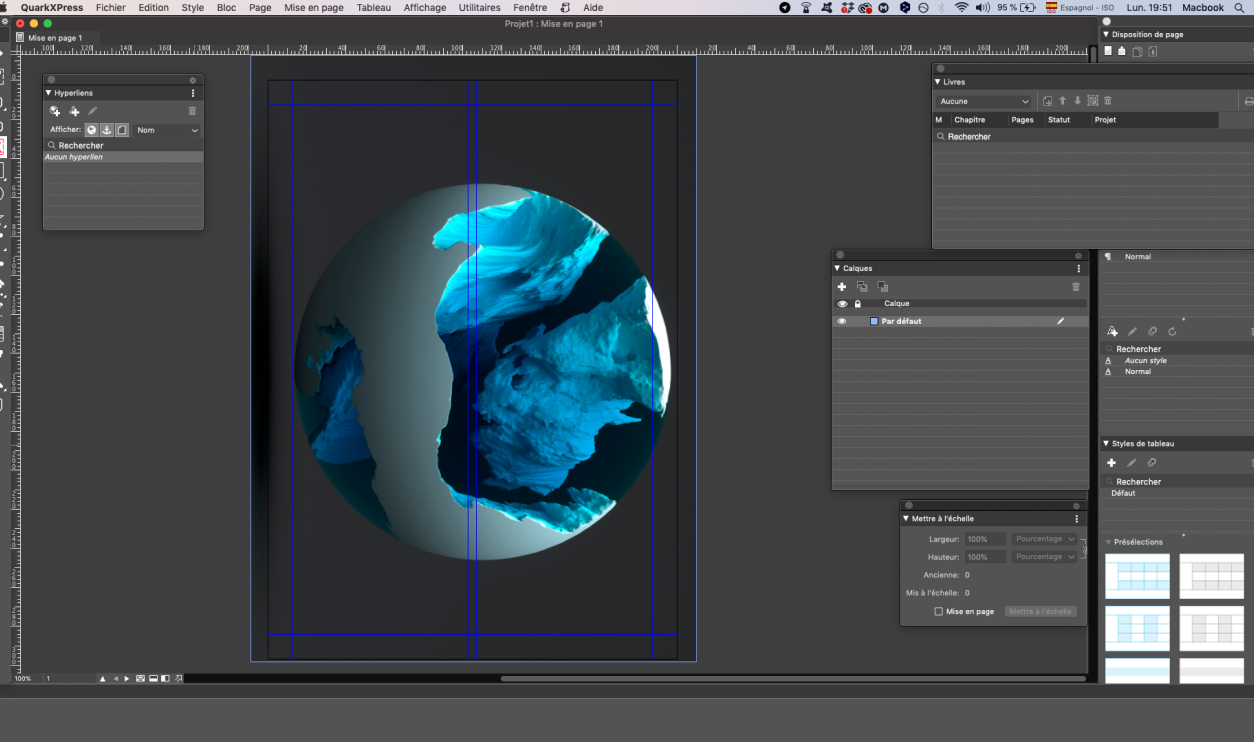Open the Tableau menu
Image resolution: width=1254 pixels, height=742 pixels.
click(374, 7)
